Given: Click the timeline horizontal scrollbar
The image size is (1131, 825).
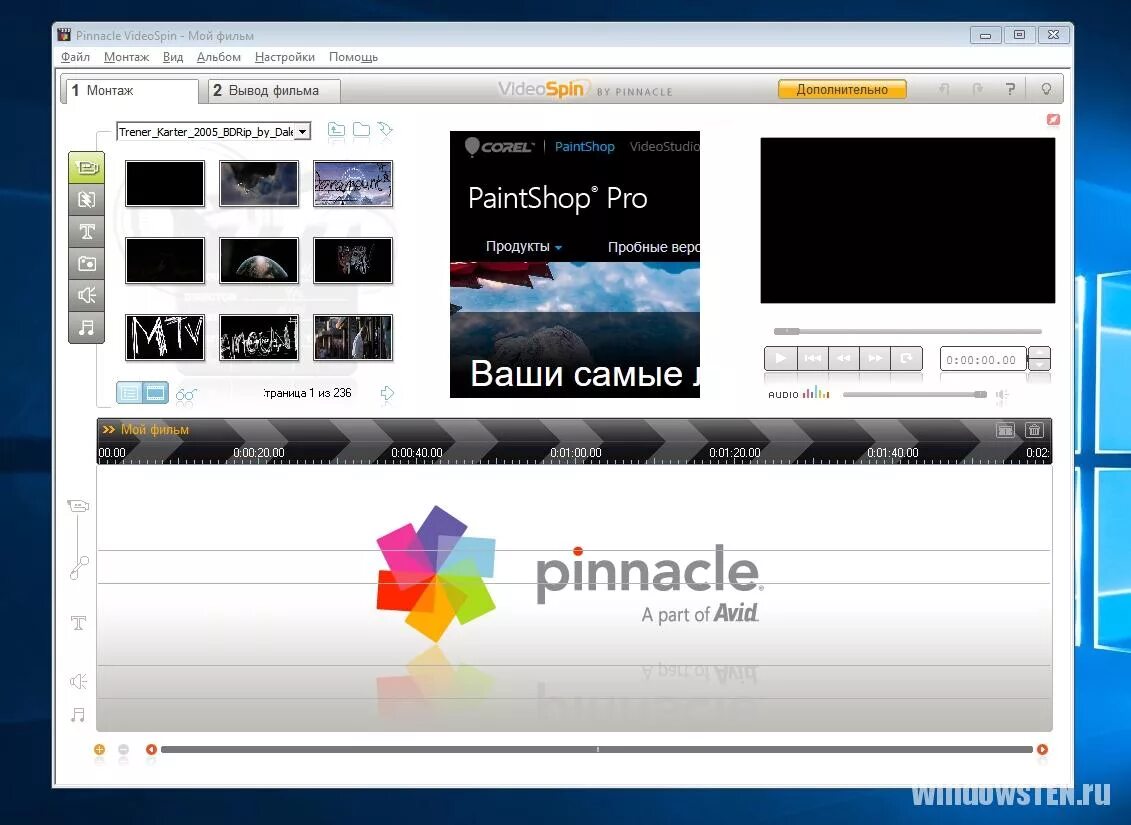Looking at the screenshot, I should (x=597, y=749).
